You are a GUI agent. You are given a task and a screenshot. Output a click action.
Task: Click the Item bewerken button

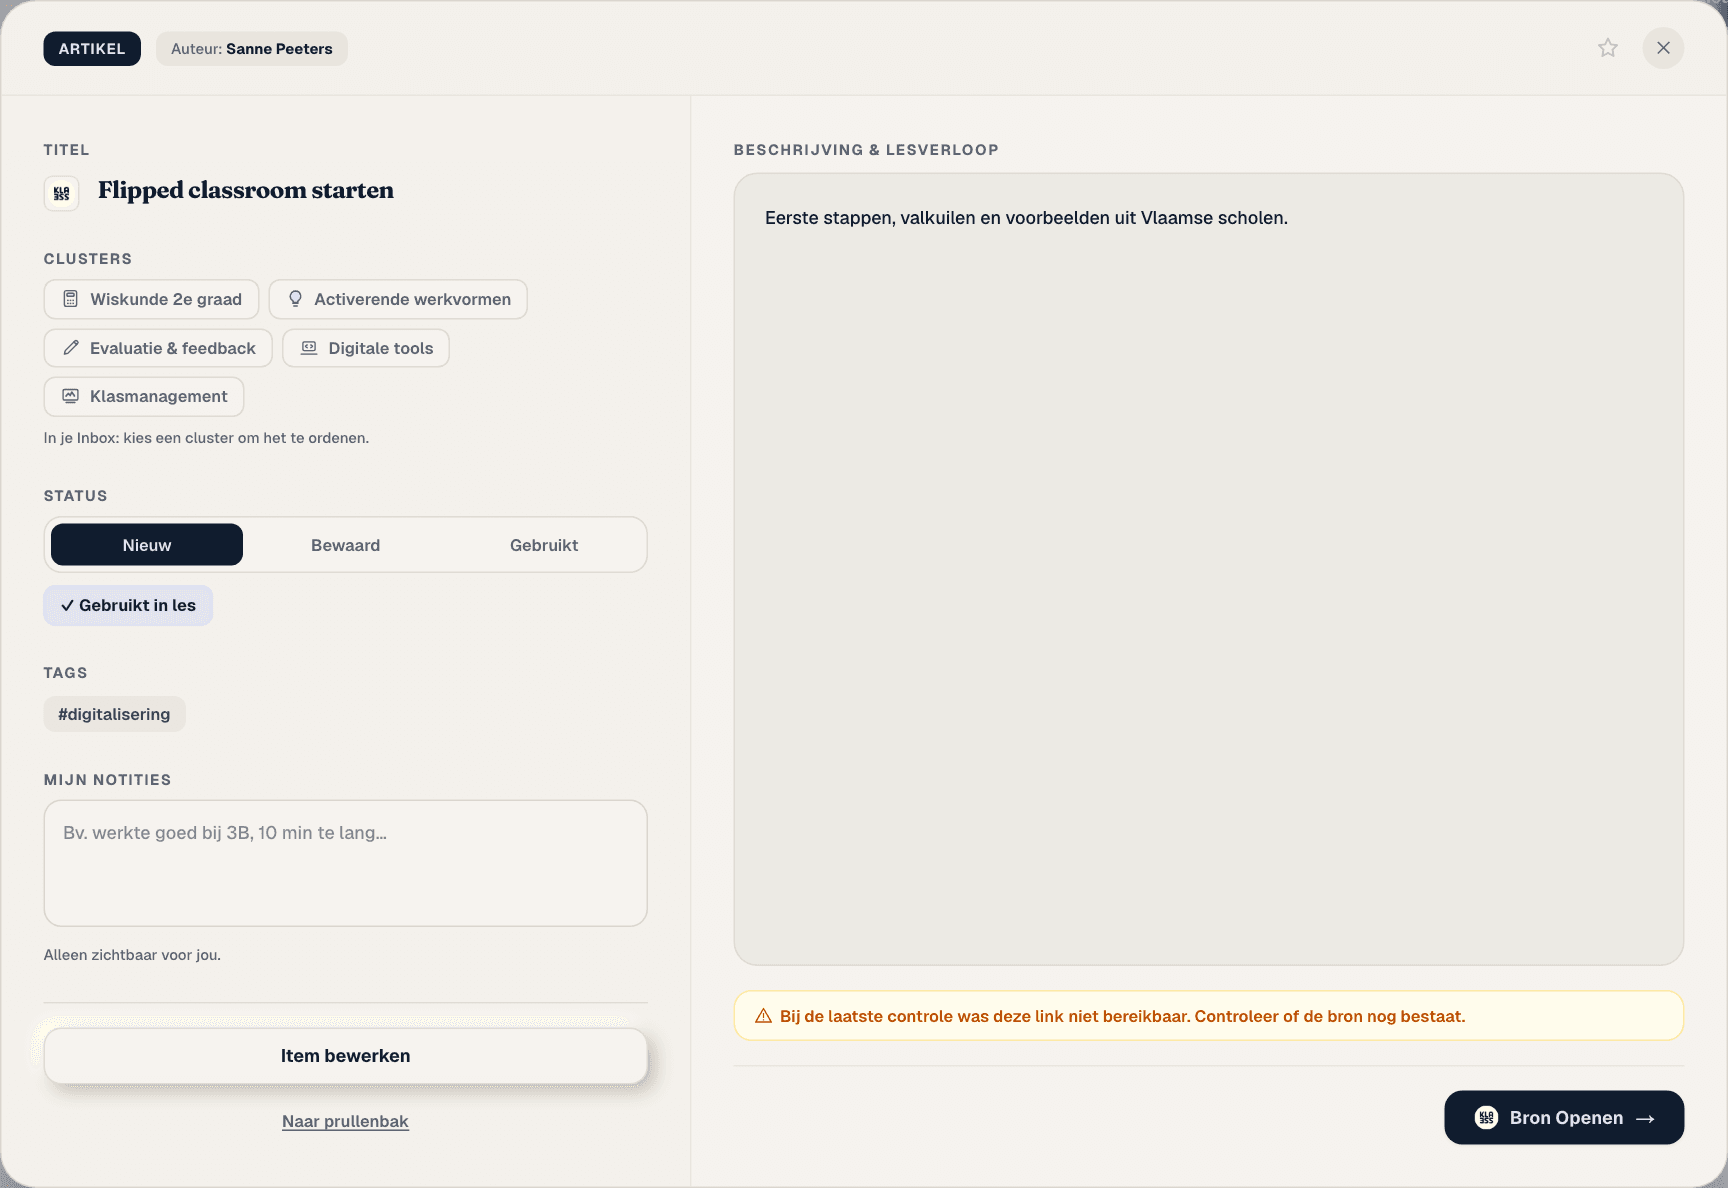(345, 1056)
